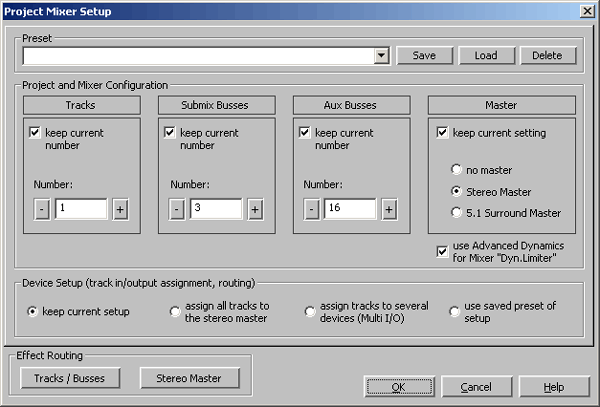Choose assign tracks to several devices
This screenshot has width=600, height=407.
point(310,312)
